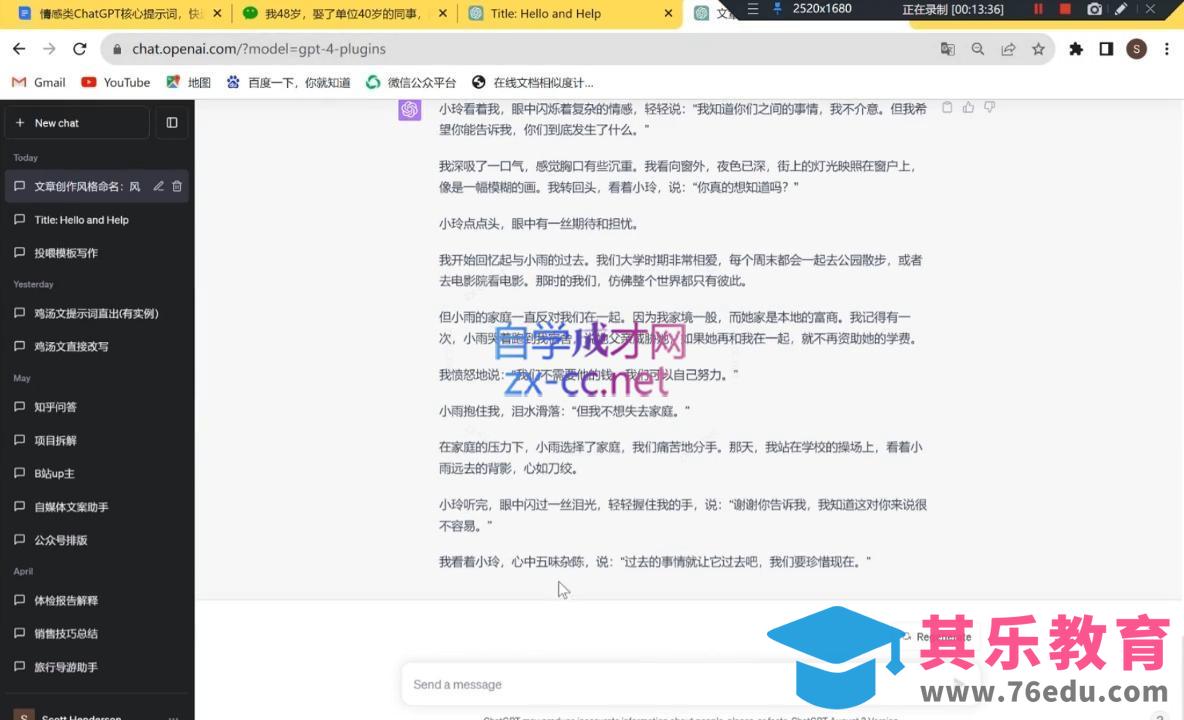Toggle the ChatGPT sidebar collapse button

tap(172, 123)
